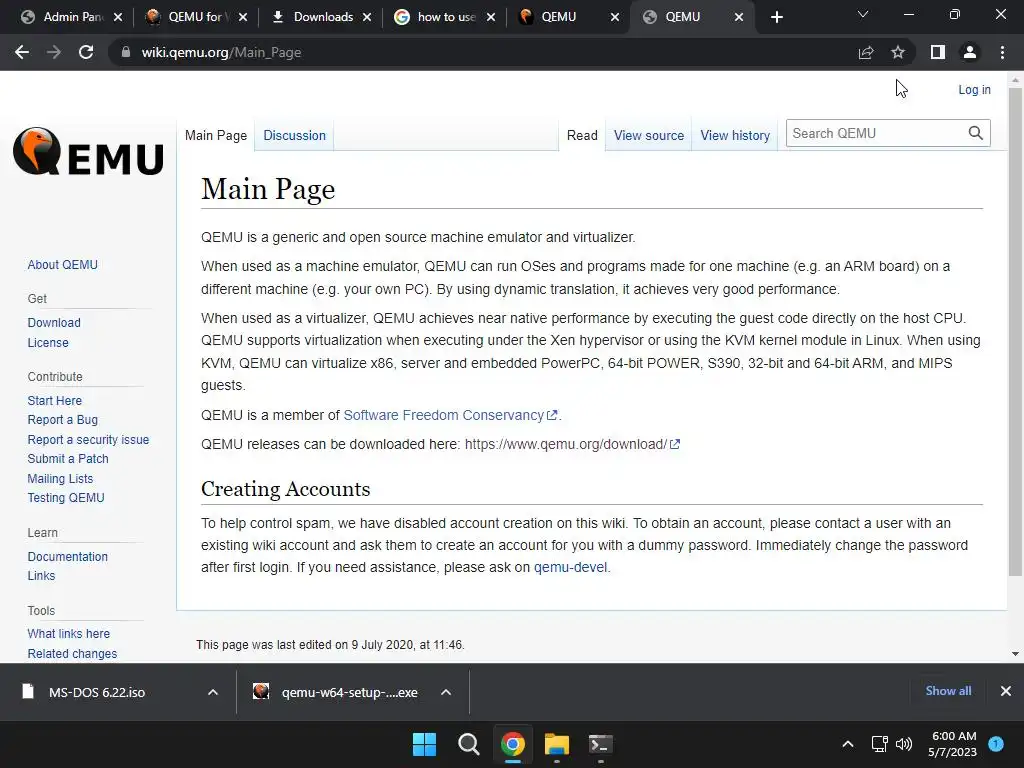Show hidden system tray icons
This screenshot has height=768, width=1024.
tap(848, 744)
